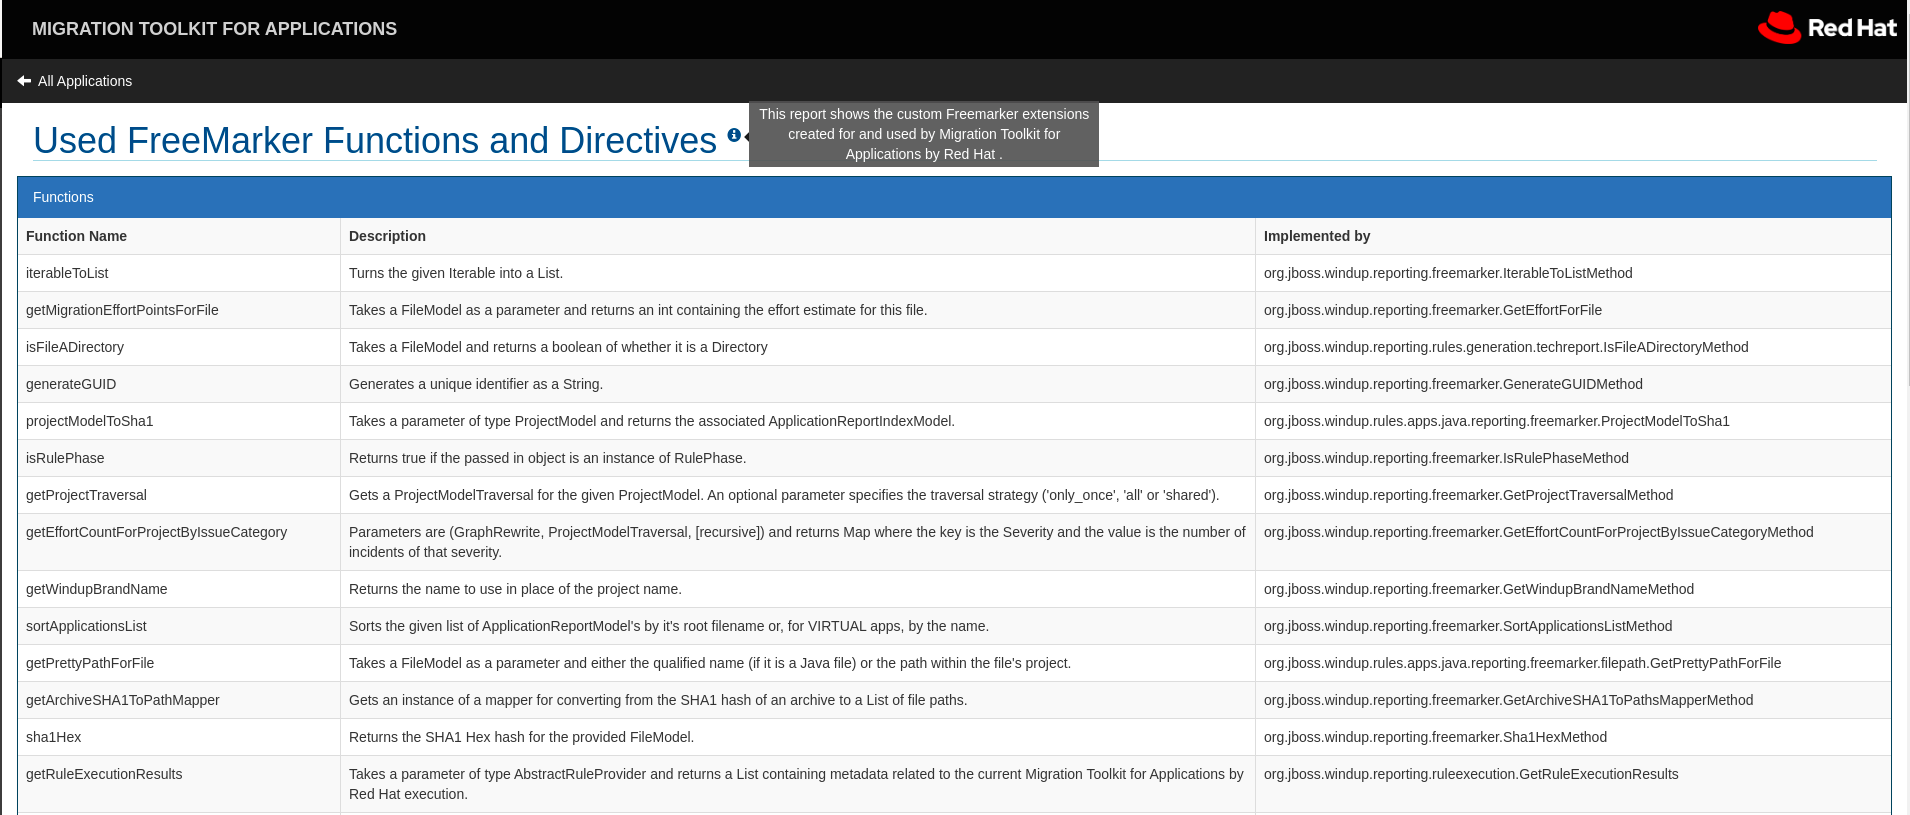Click the filepath.GetPrettyPathForFile implementation class
This screenshot has width=1910, height=815.
[x=1522, y=663]
